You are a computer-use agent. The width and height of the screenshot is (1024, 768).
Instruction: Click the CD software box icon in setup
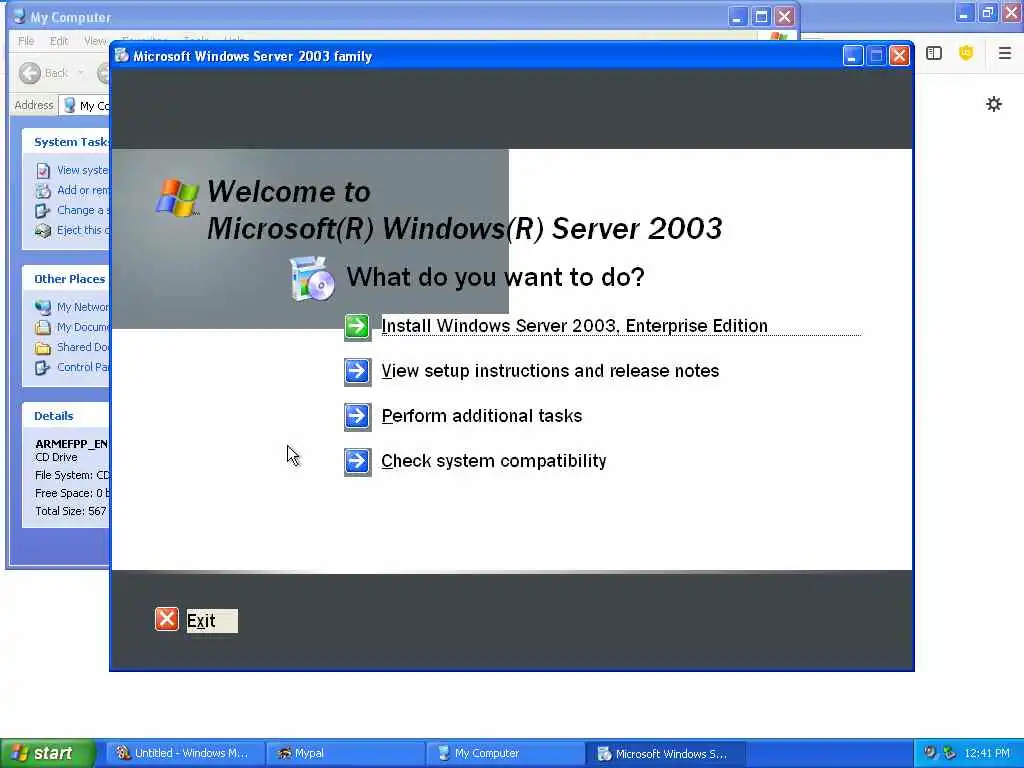[312, 279]
